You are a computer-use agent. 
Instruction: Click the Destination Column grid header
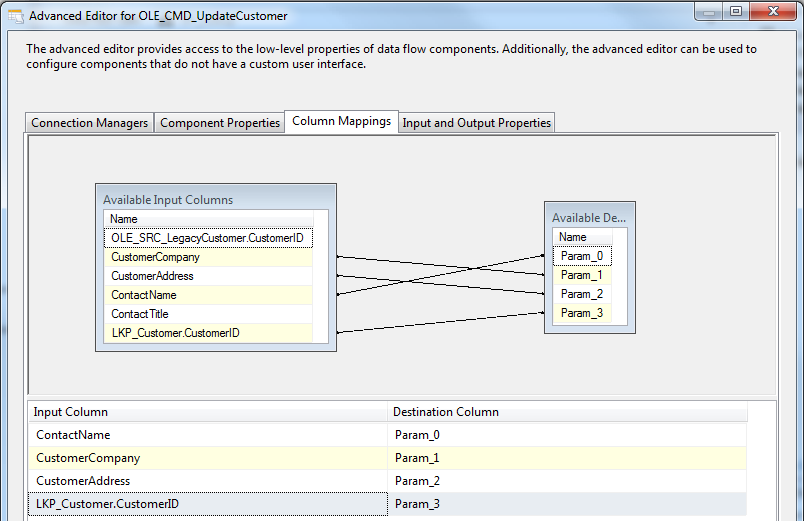568,412
